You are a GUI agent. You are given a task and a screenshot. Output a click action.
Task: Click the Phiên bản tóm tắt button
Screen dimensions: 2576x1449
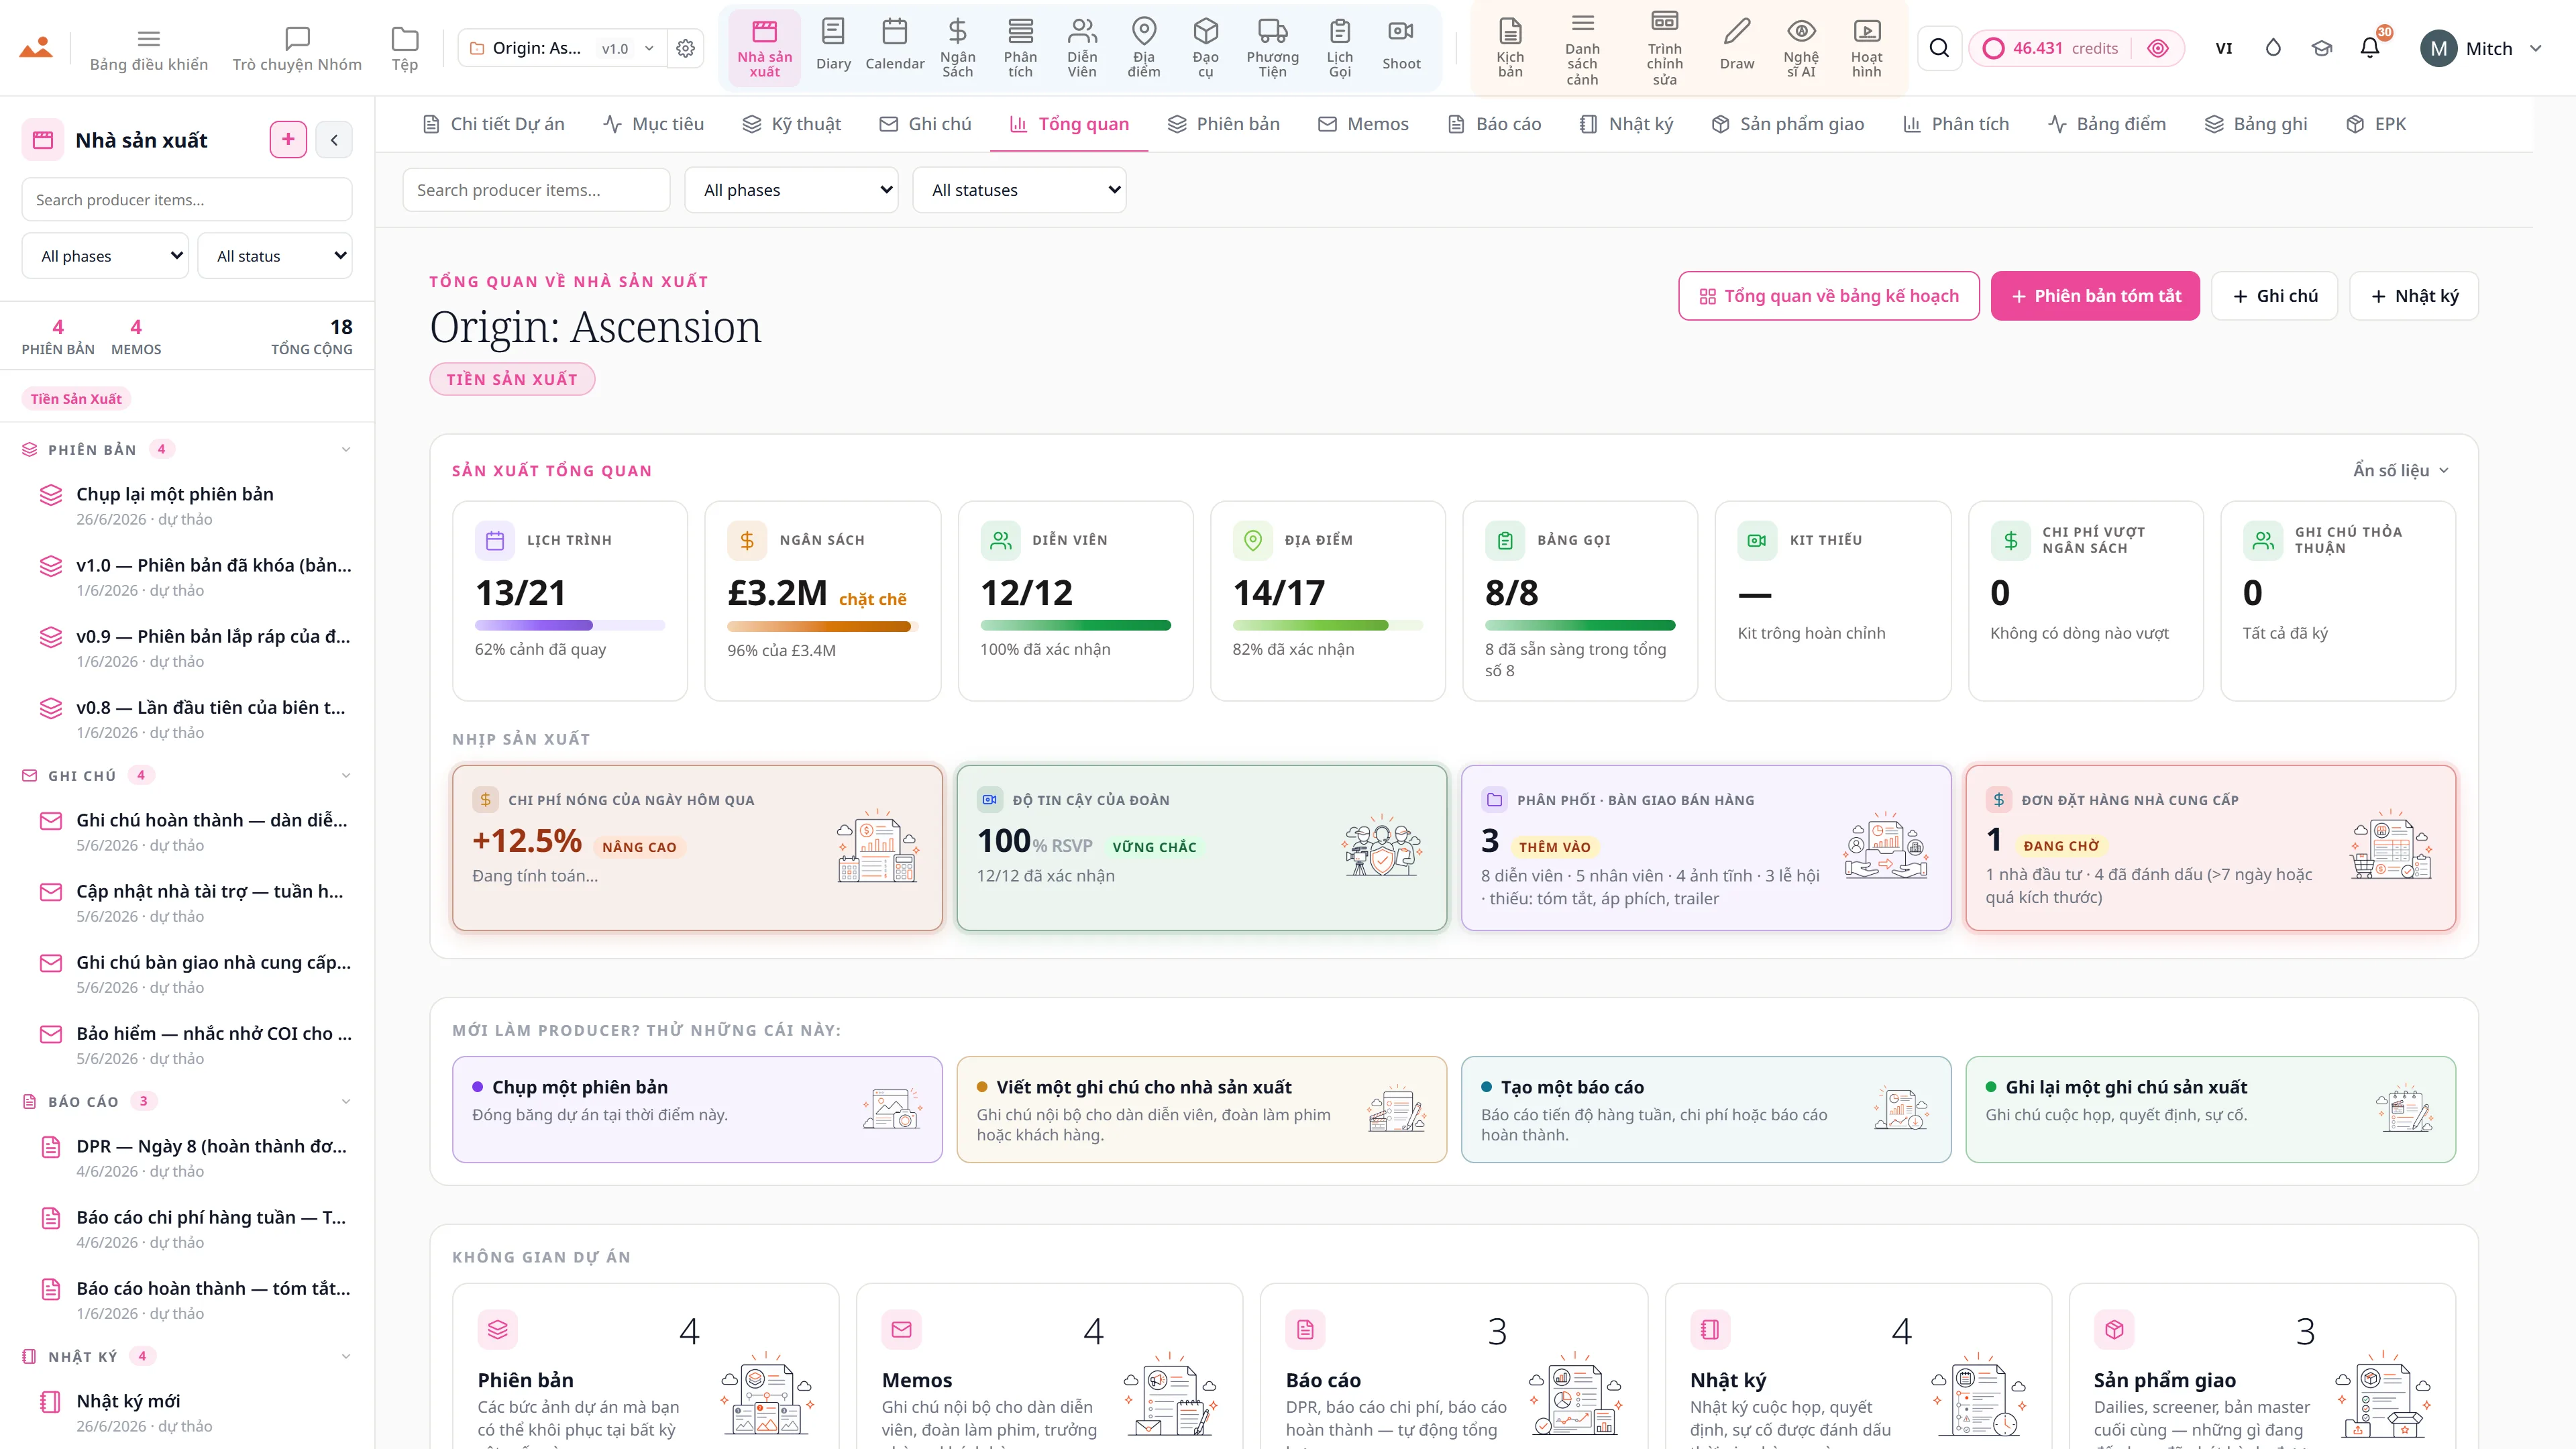(2095, 296)
